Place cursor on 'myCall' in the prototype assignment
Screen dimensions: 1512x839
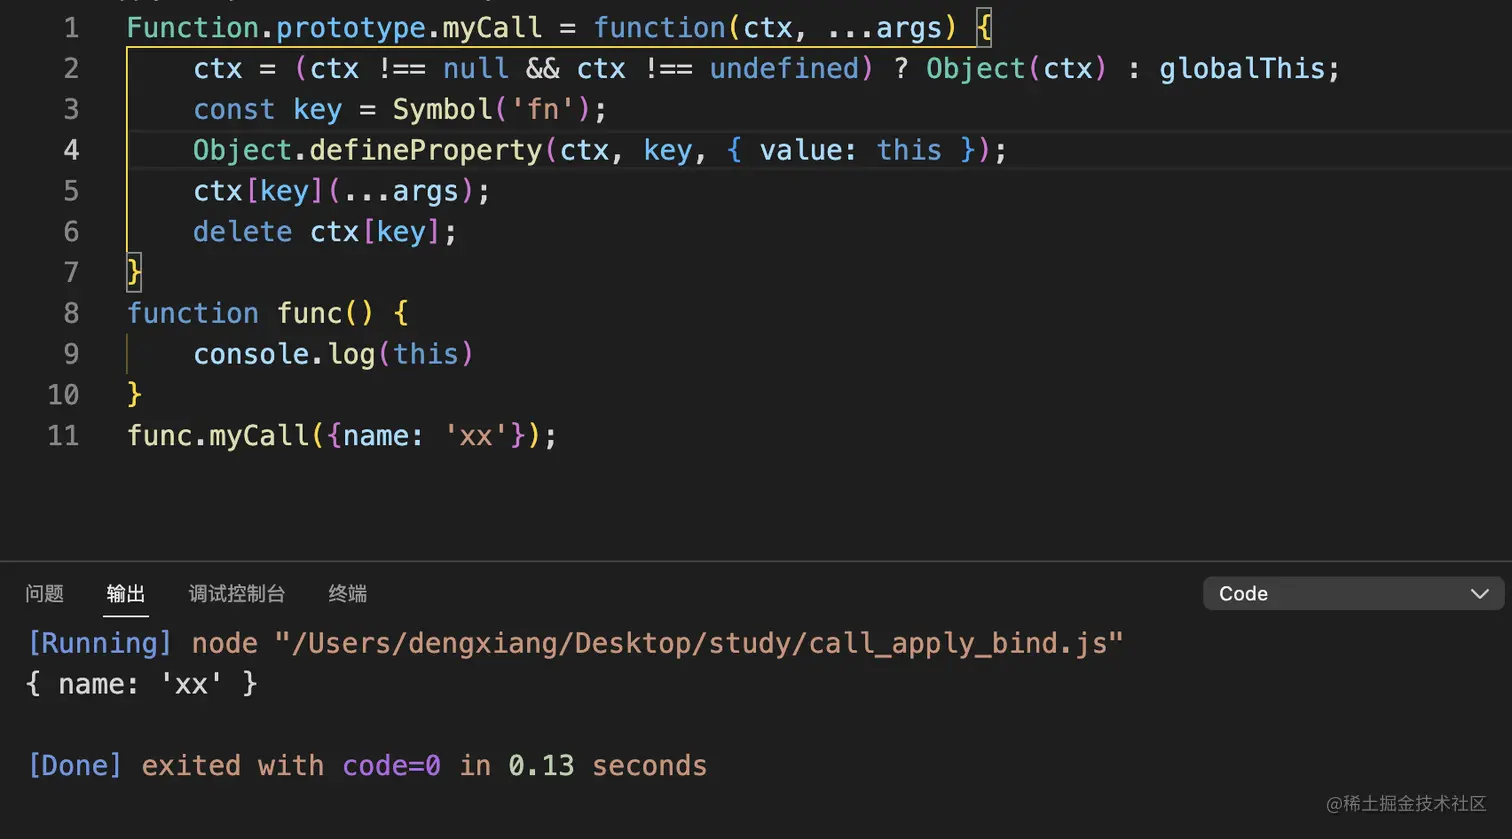(492, 28)
